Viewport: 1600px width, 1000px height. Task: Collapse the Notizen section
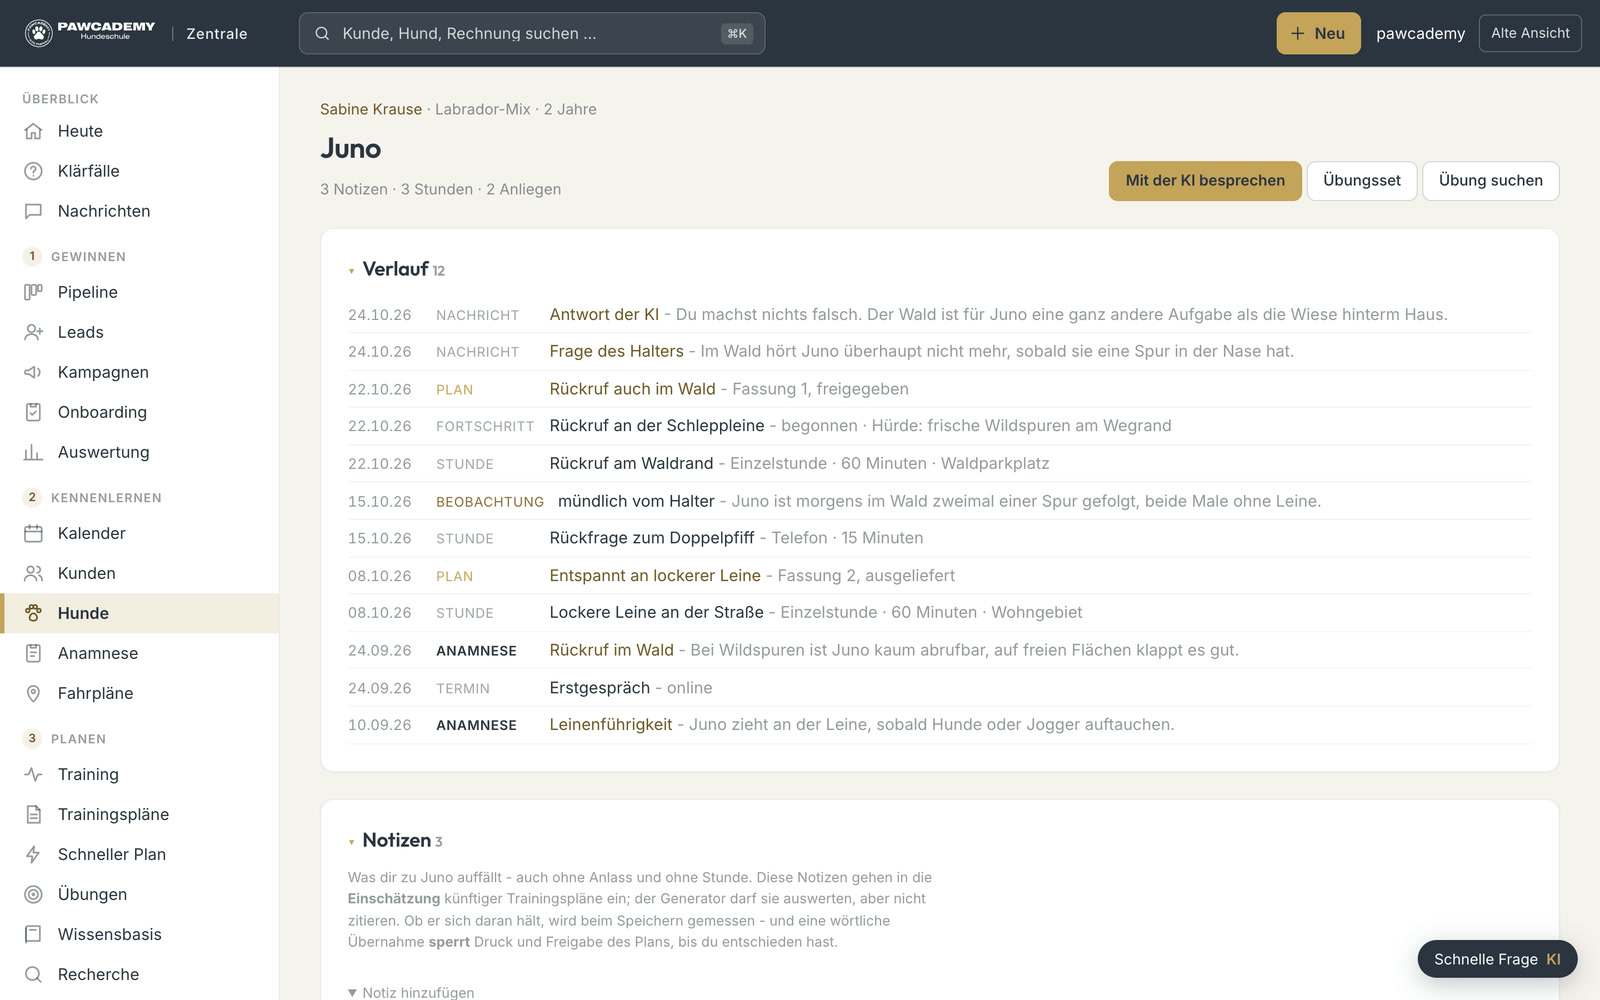[x=351, y=842]
